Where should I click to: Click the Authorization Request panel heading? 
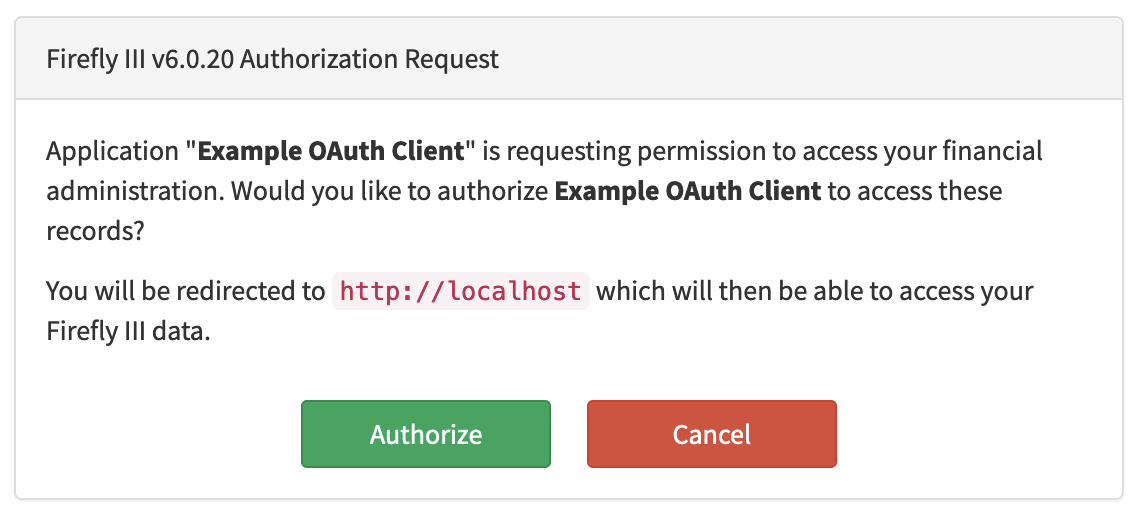click(x=272, y=59)
